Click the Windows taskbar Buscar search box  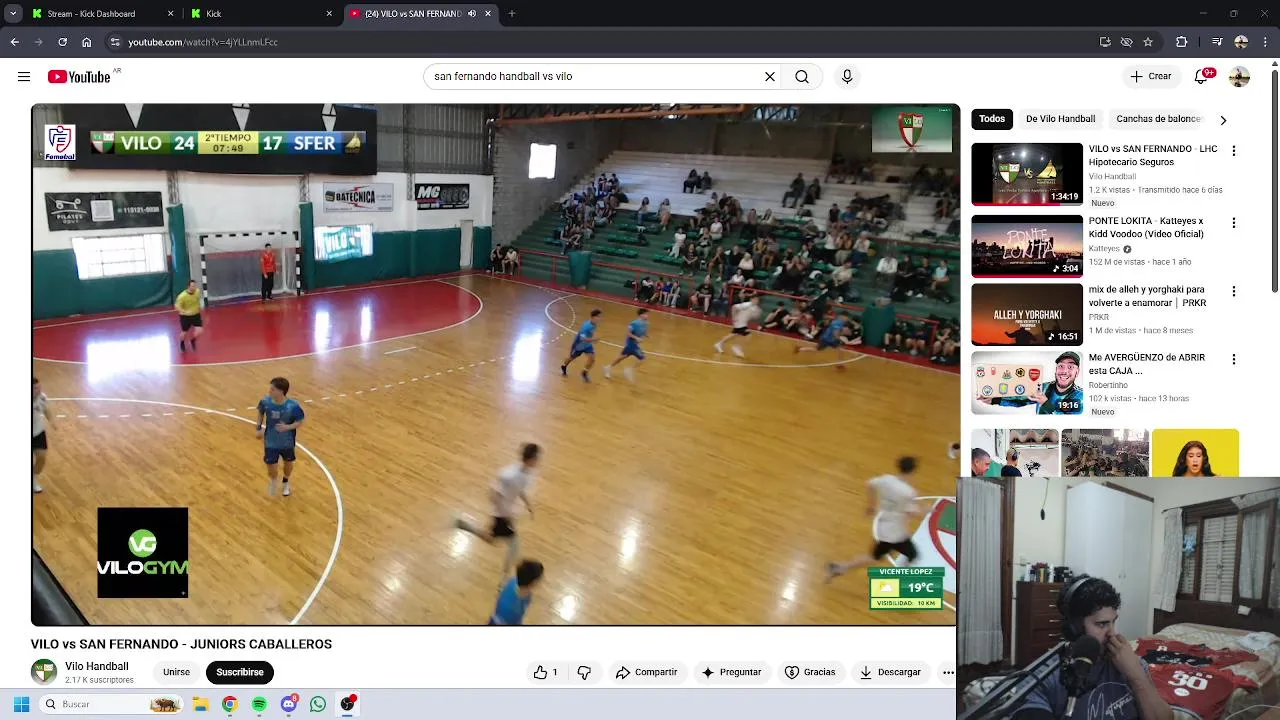pyautogui.click(x=110, y=704)
